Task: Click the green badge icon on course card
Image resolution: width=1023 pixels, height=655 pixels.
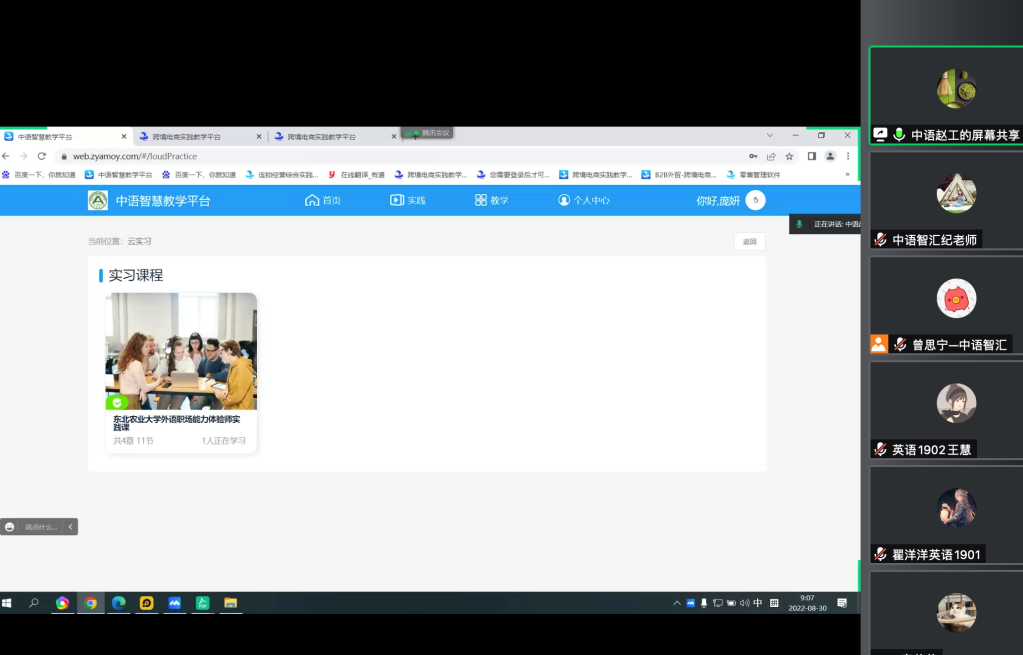Action: pyautogui.click(x=117, y=403)
